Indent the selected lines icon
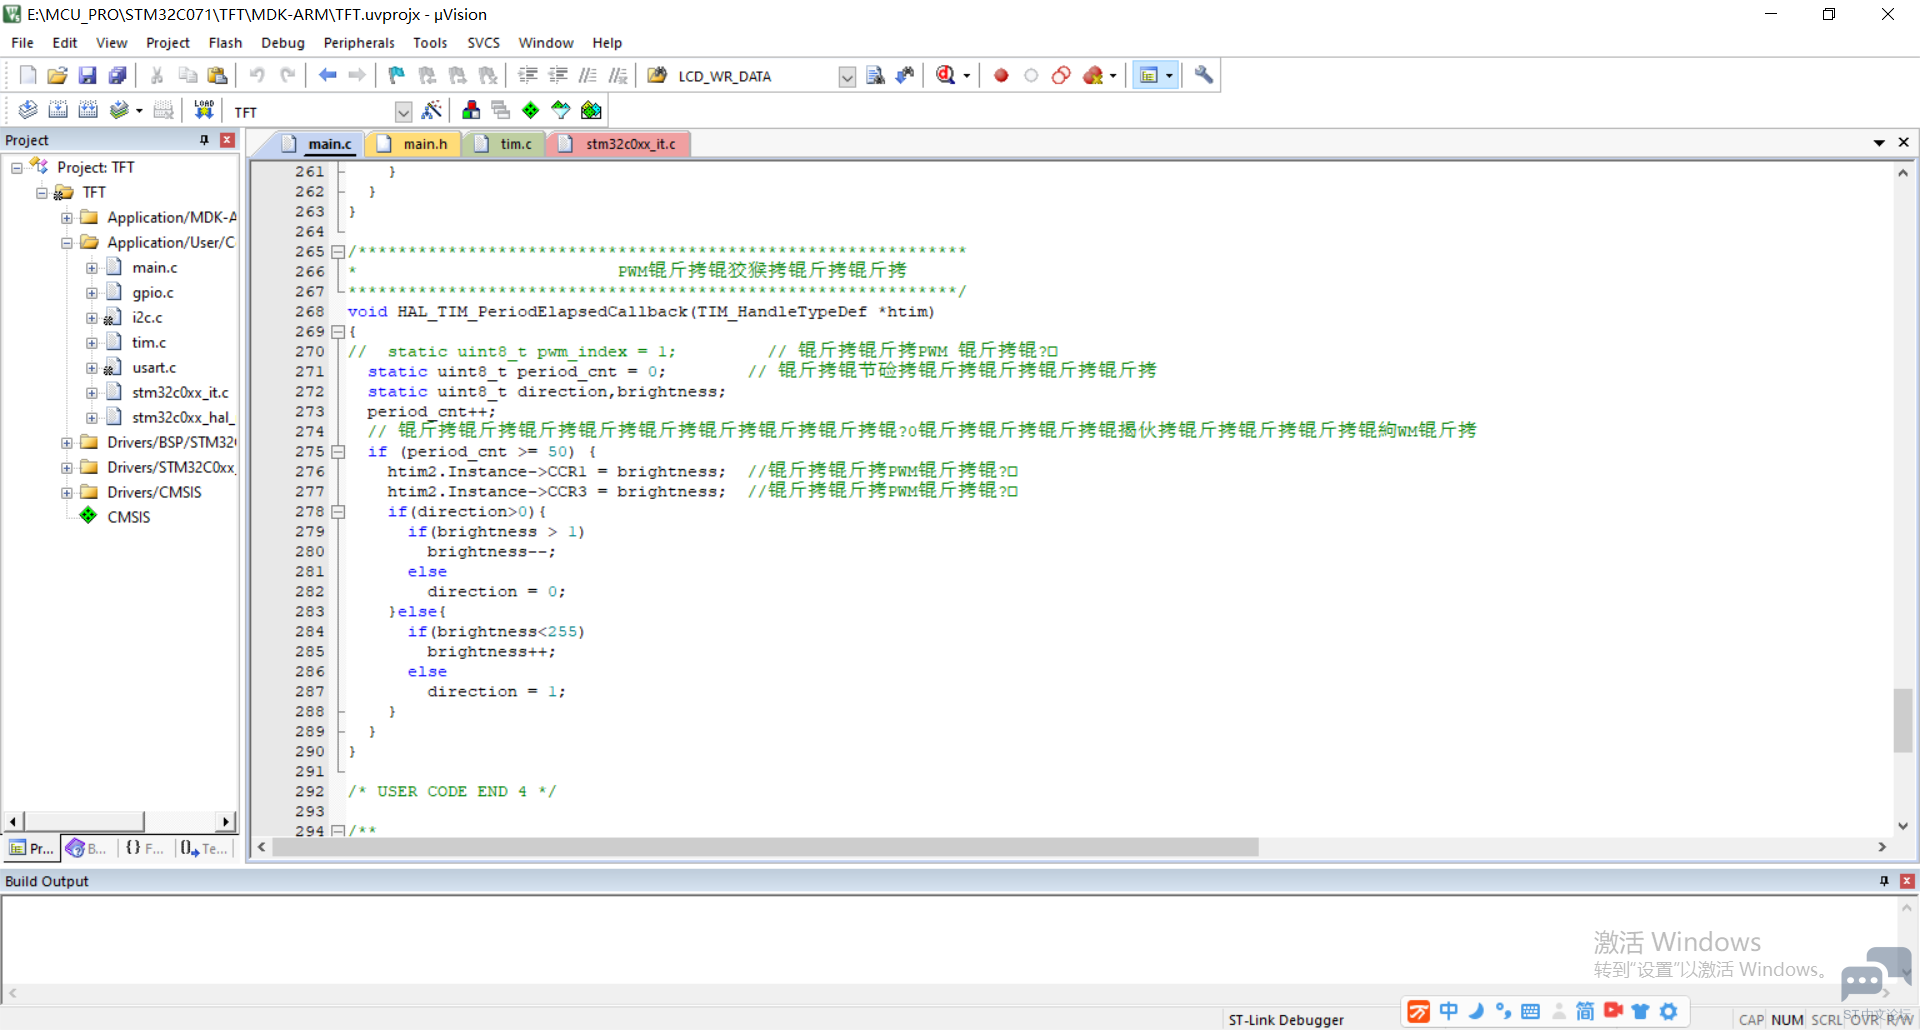Image resolution: width=1920 pixels, height=1030 pixels. (528, 75)
